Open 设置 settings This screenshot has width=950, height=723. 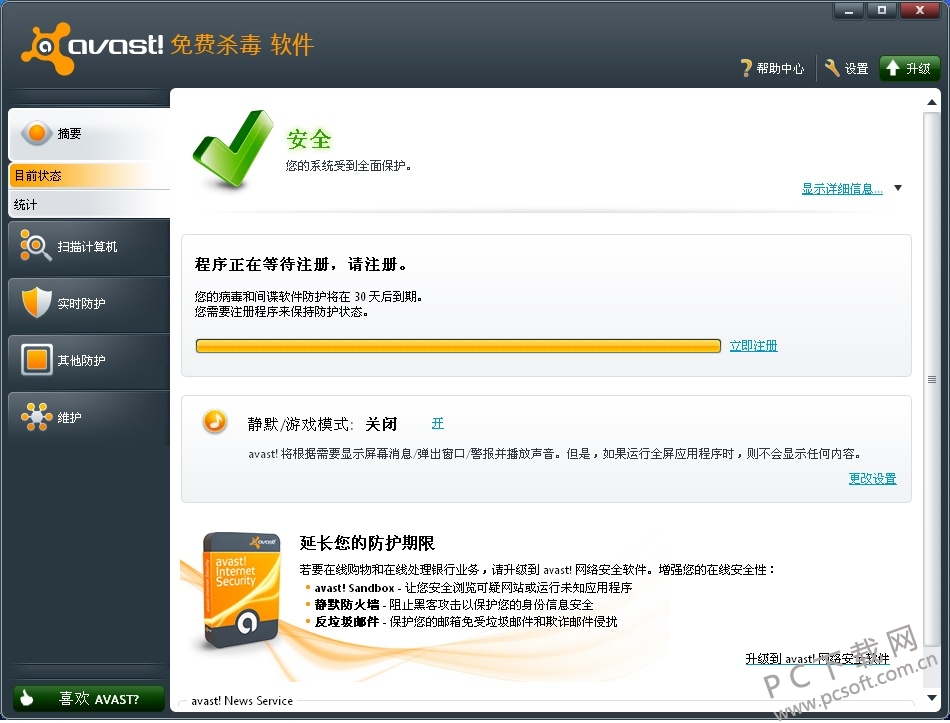(846, 68)
